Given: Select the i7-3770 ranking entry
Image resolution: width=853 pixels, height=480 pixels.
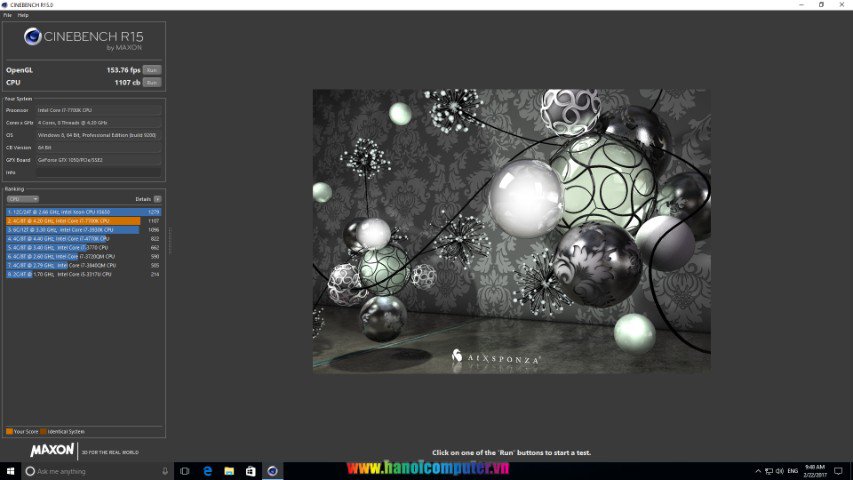Looking at the screenshot, I should pyautogui.click(x=83, y=248).
